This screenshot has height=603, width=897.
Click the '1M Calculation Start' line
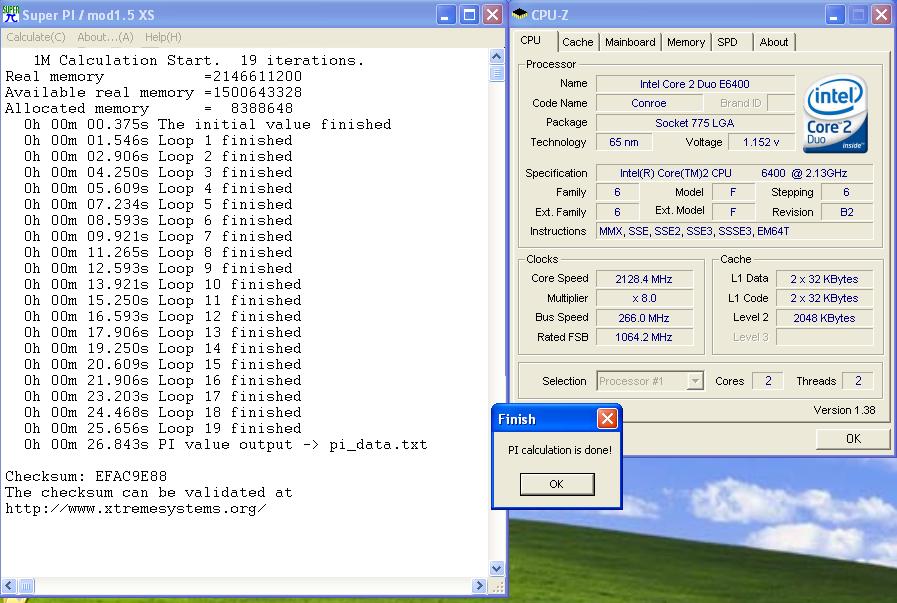pos(199,60)
